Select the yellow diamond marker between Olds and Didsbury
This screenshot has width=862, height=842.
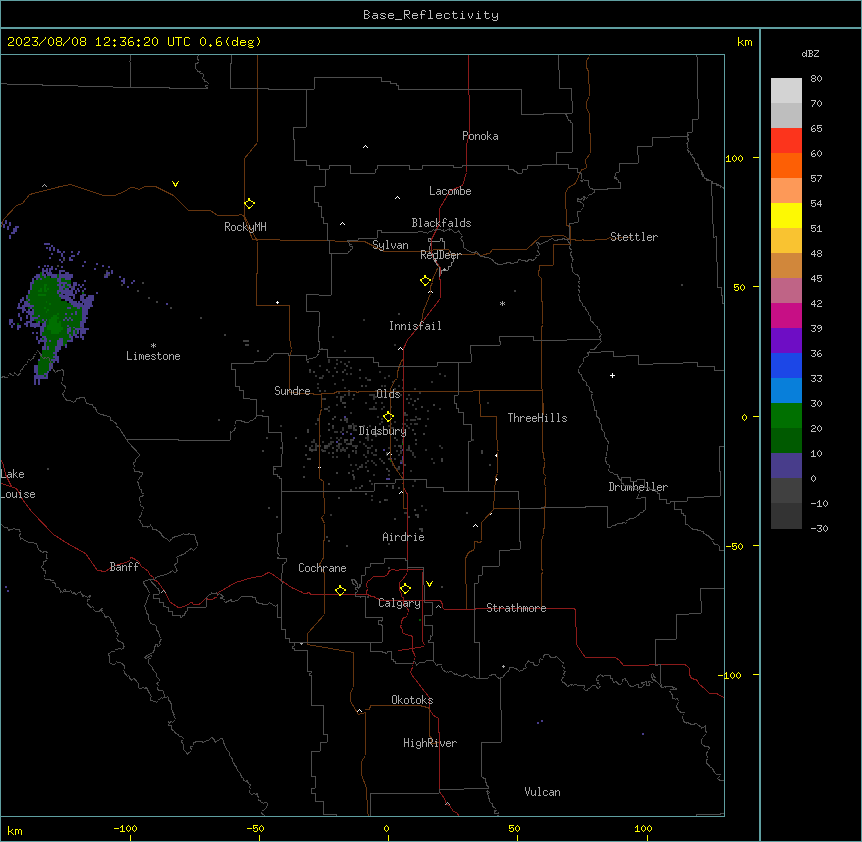click(x=388, y=417)
